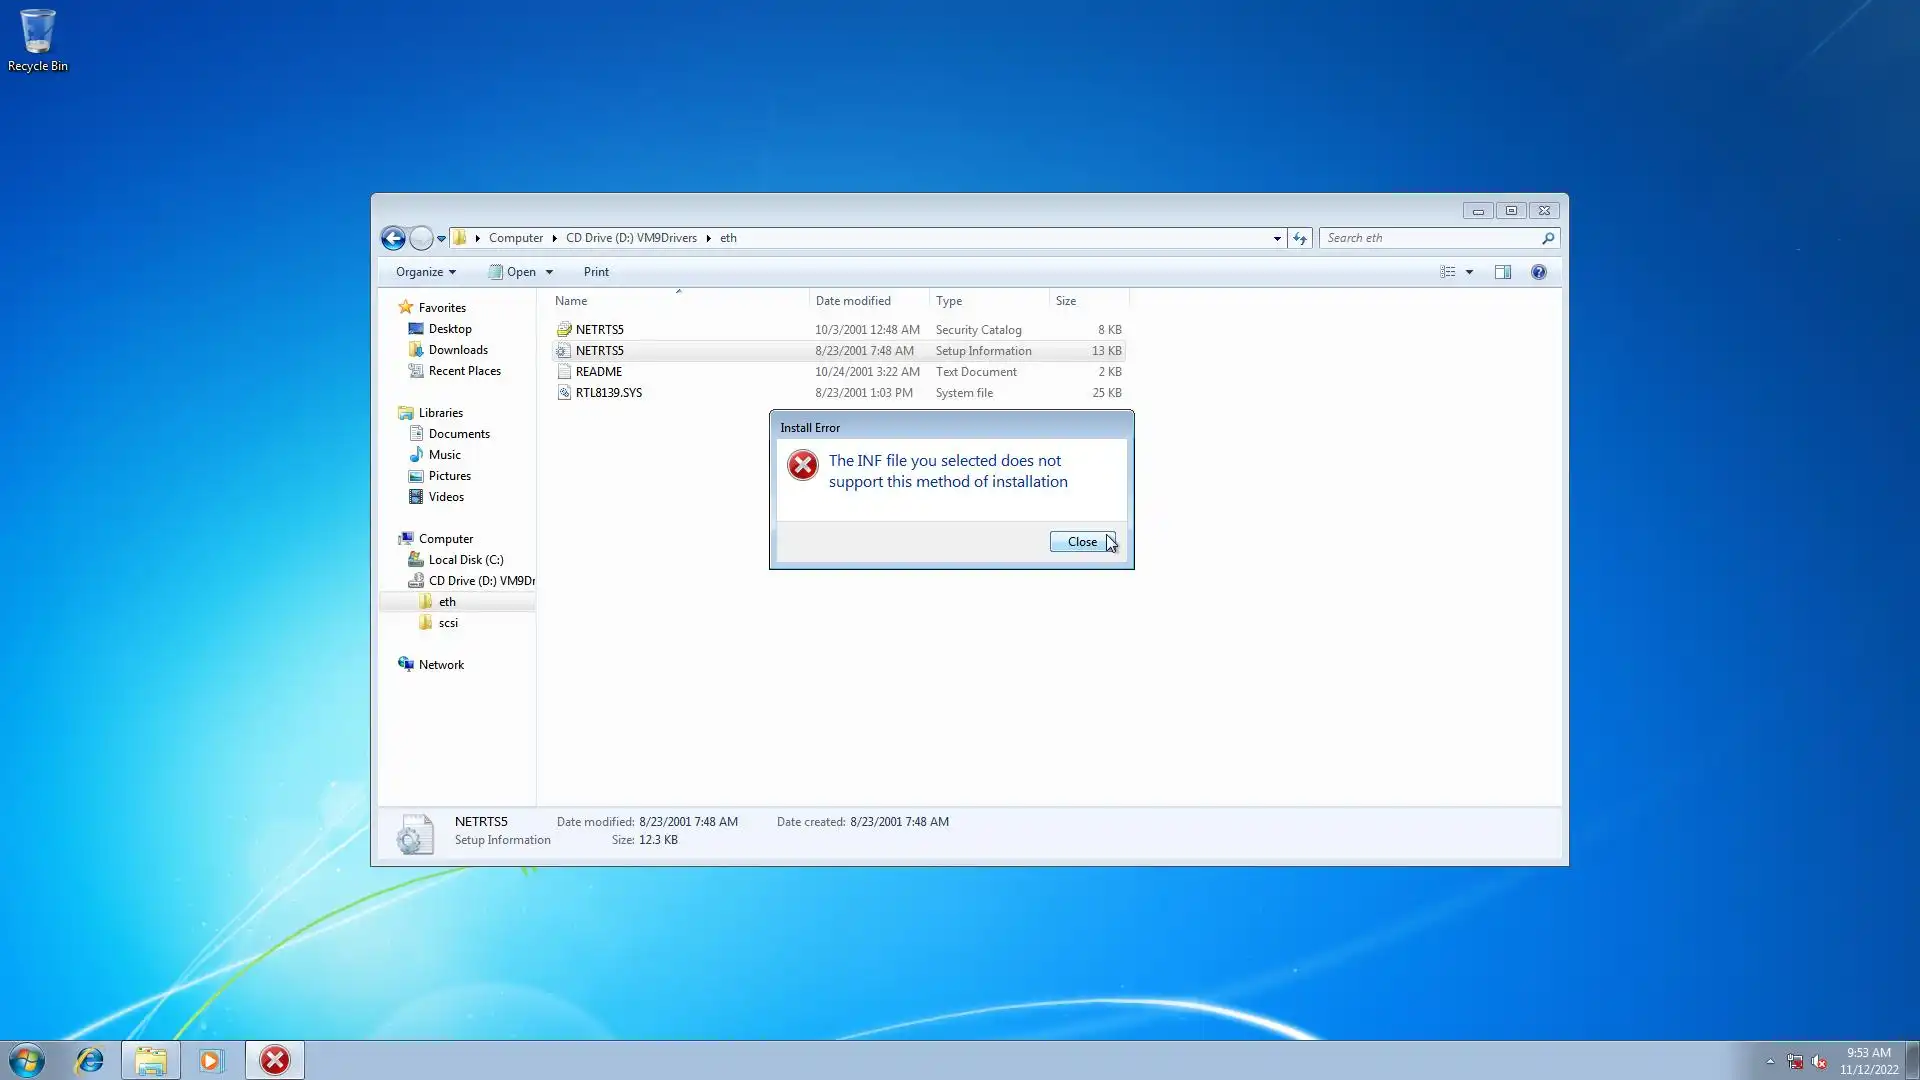Click the refresh button beside address bar
The height and width of the screenshot is (1080, 1920).
point(1300,238)
